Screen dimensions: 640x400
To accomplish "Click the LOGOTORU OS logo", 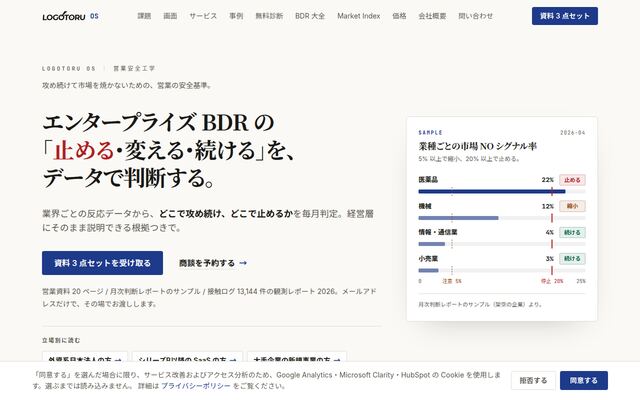I will click(70, 16).
